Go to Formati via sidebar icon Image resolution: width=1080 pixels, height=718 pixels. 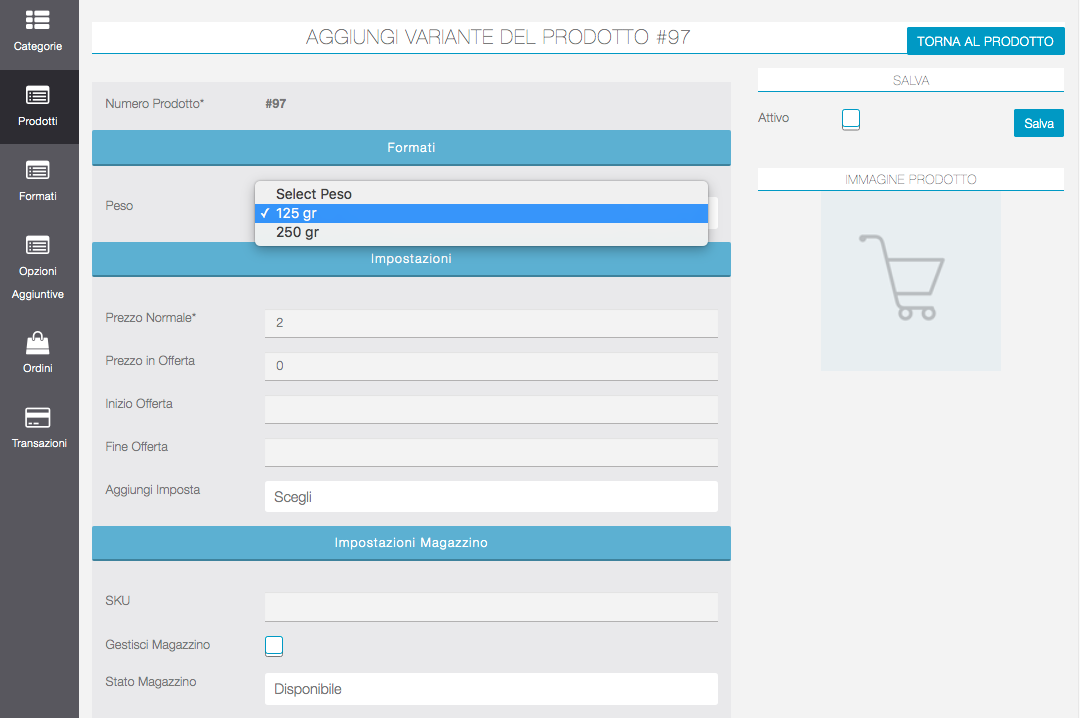38,171
